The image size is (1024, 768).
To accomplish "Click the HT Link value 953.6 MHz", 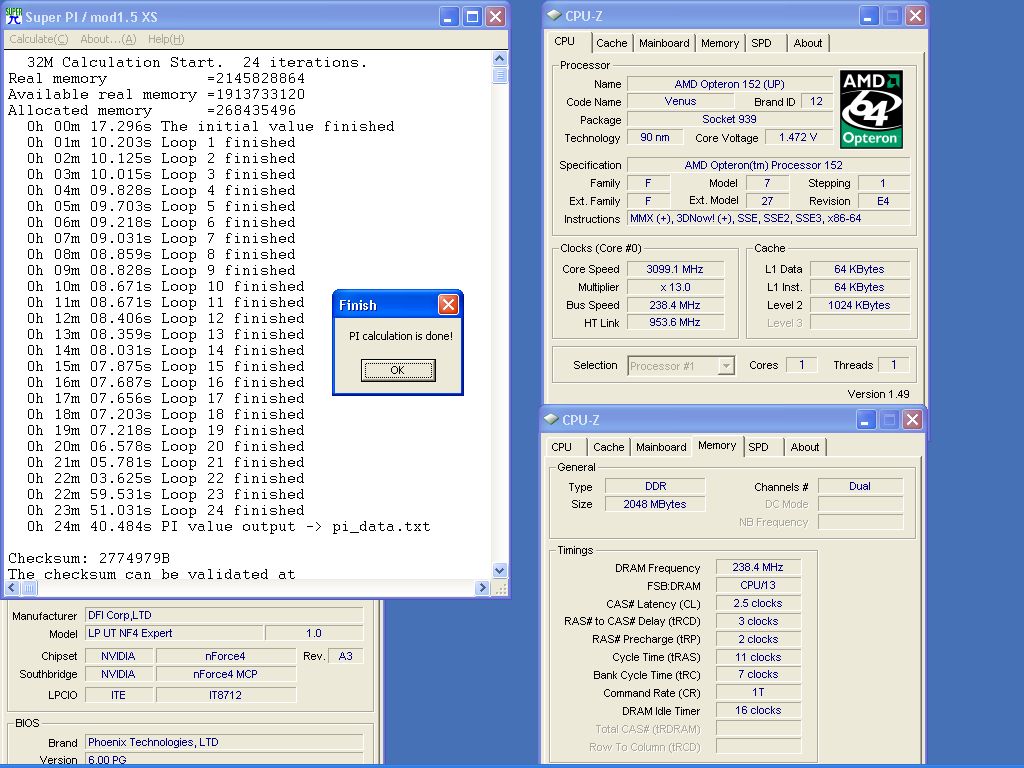I will [x=675, y=323].
